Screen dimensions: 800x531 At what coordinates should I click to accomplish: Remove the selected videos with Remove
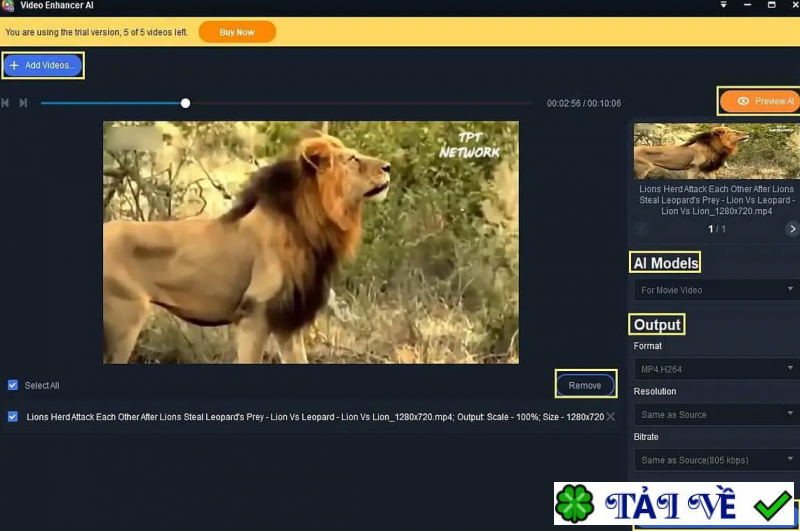585,385
